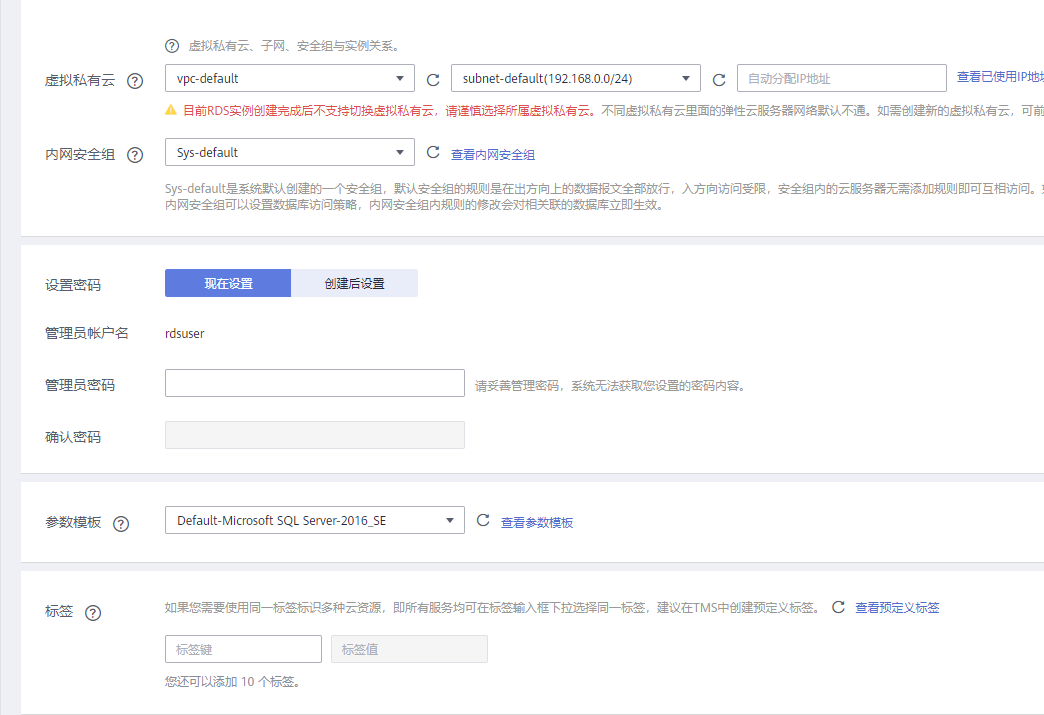This screenshot has width=1044, height=715.
Task: Open the 查看内网安全组 link
Action: click(x=493, y=154)
